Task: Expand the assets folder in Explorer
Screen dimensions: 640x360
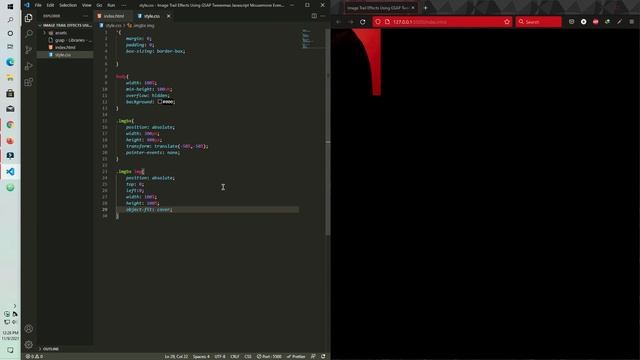Action: click(x=61, y=33)
